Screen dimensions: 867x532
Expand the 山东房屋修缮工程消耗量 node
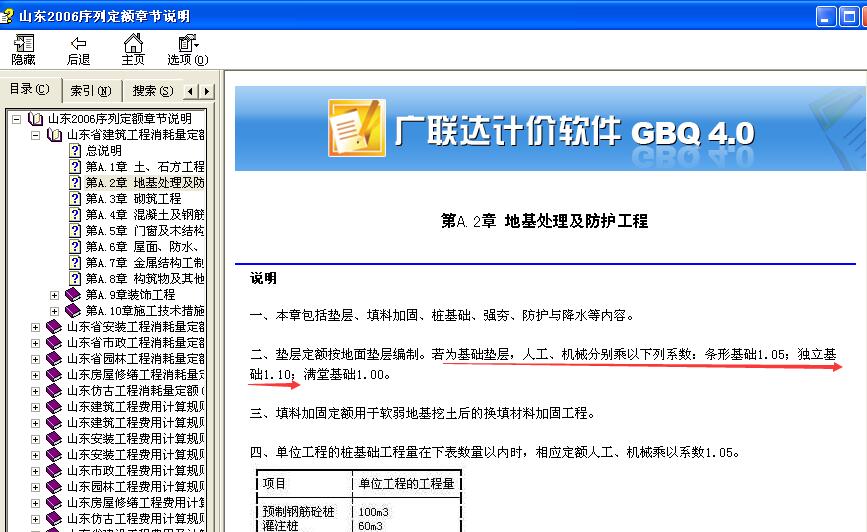click(x=35, y=375)
